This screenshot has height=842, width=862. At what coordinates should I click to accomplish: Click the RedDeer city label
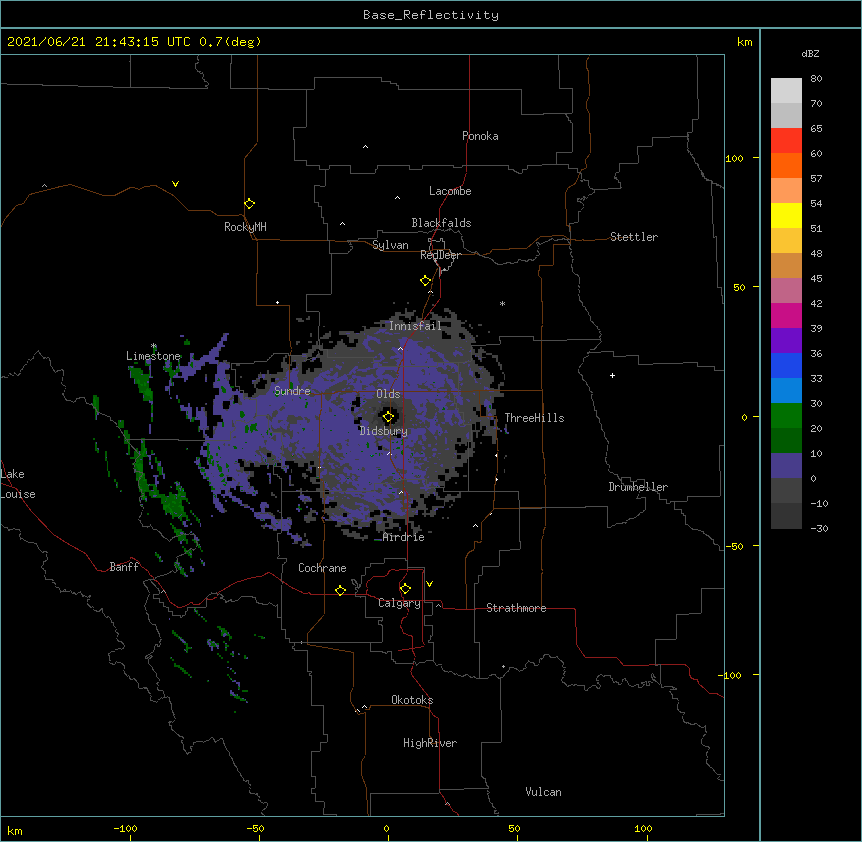pyautogui.click(x=440, y=255)
